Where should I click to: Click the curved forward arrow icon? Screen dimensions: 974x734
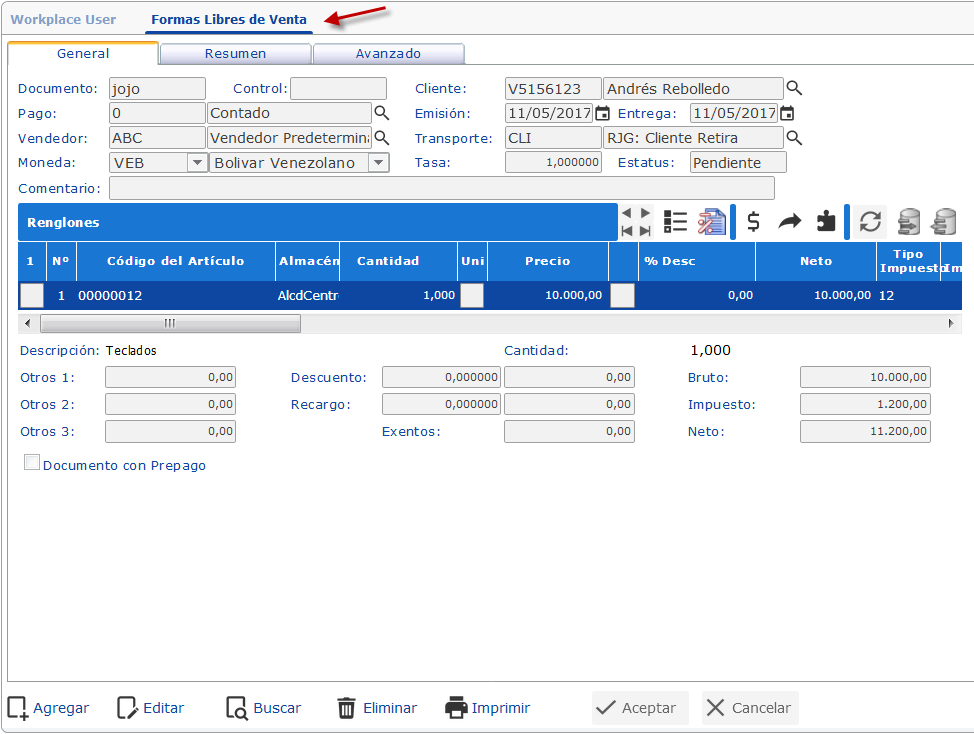click(790, 222)
